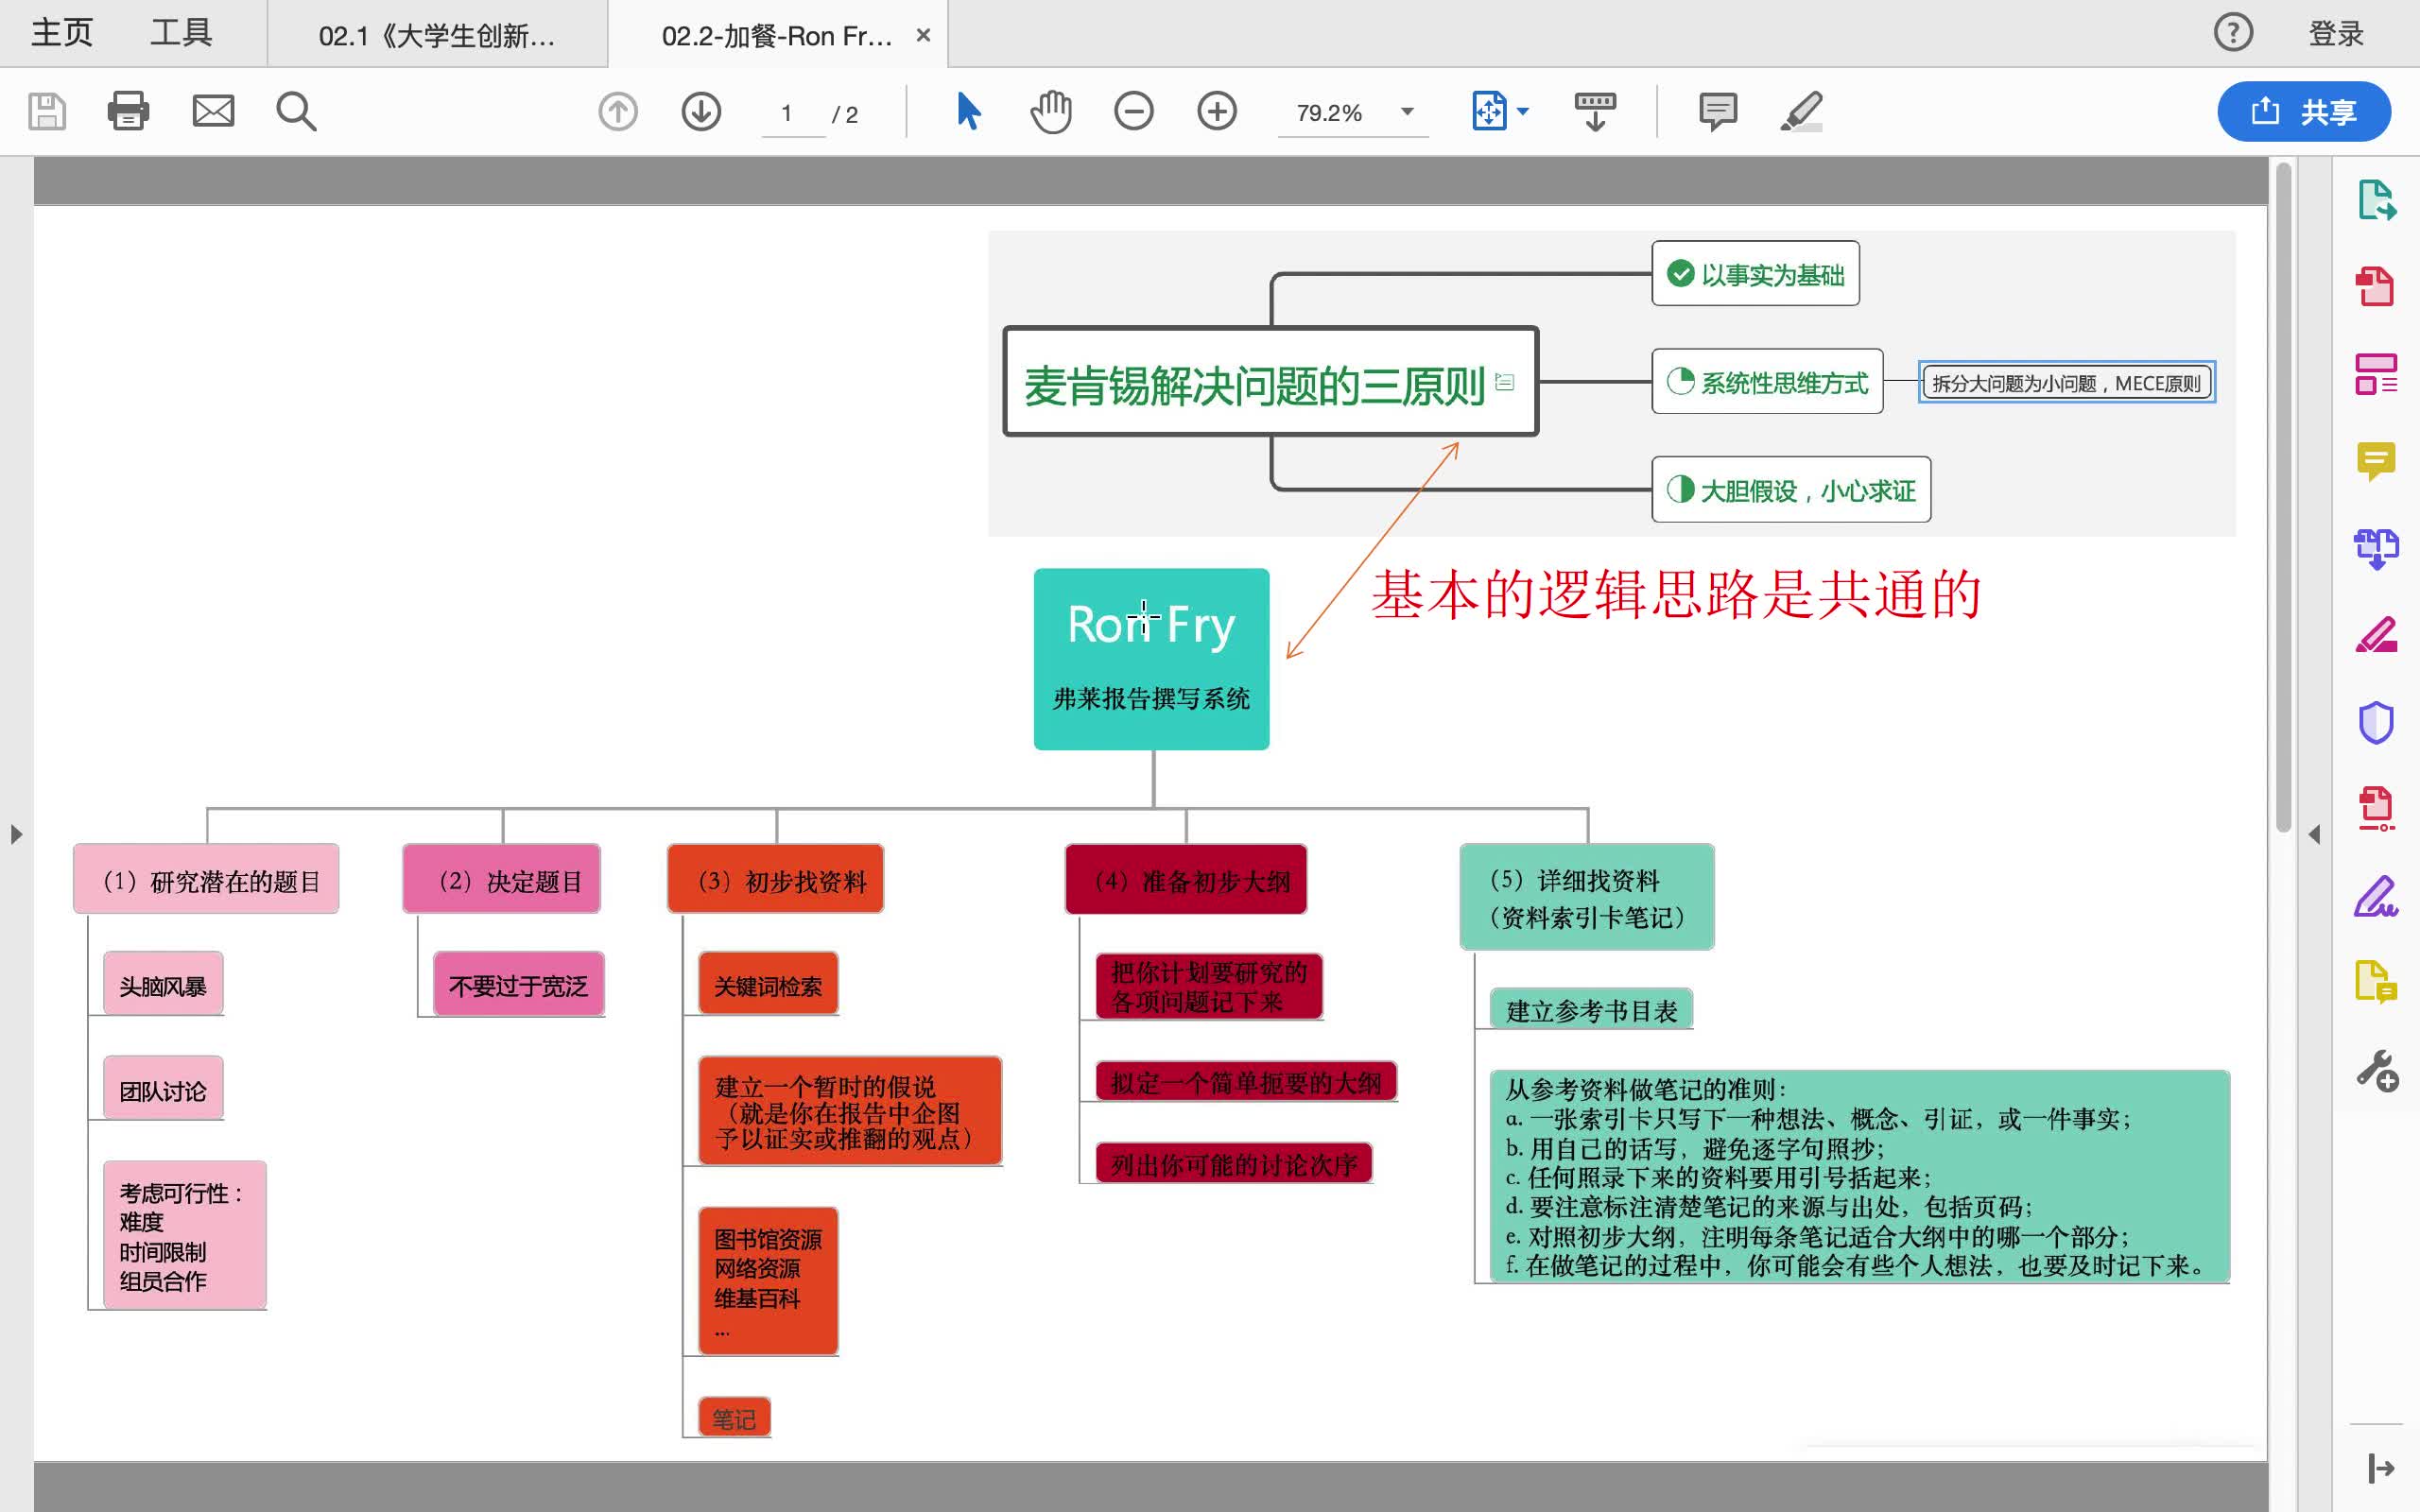Zoom in with the plus button
The image size is (2420, 1512).
point(1217,111)
